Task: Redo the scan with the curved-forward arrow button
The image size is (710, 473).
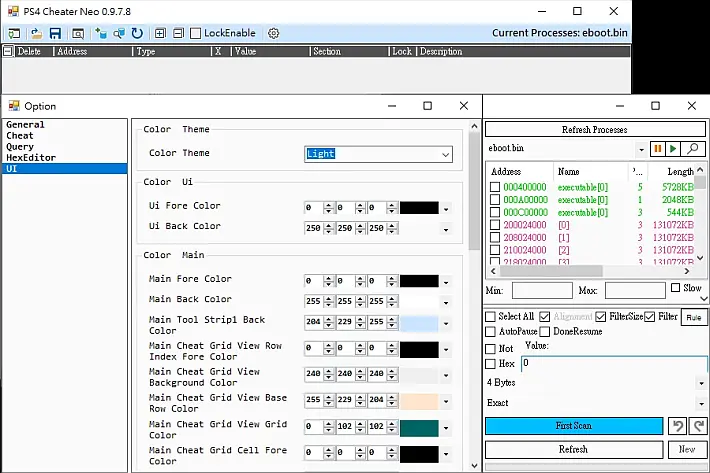Action: tap(698, 426)
